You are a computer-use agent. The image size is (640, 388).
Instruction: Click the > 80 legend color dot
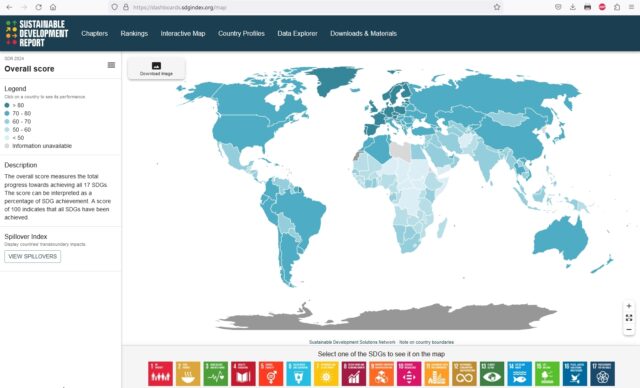pos(7,105)
